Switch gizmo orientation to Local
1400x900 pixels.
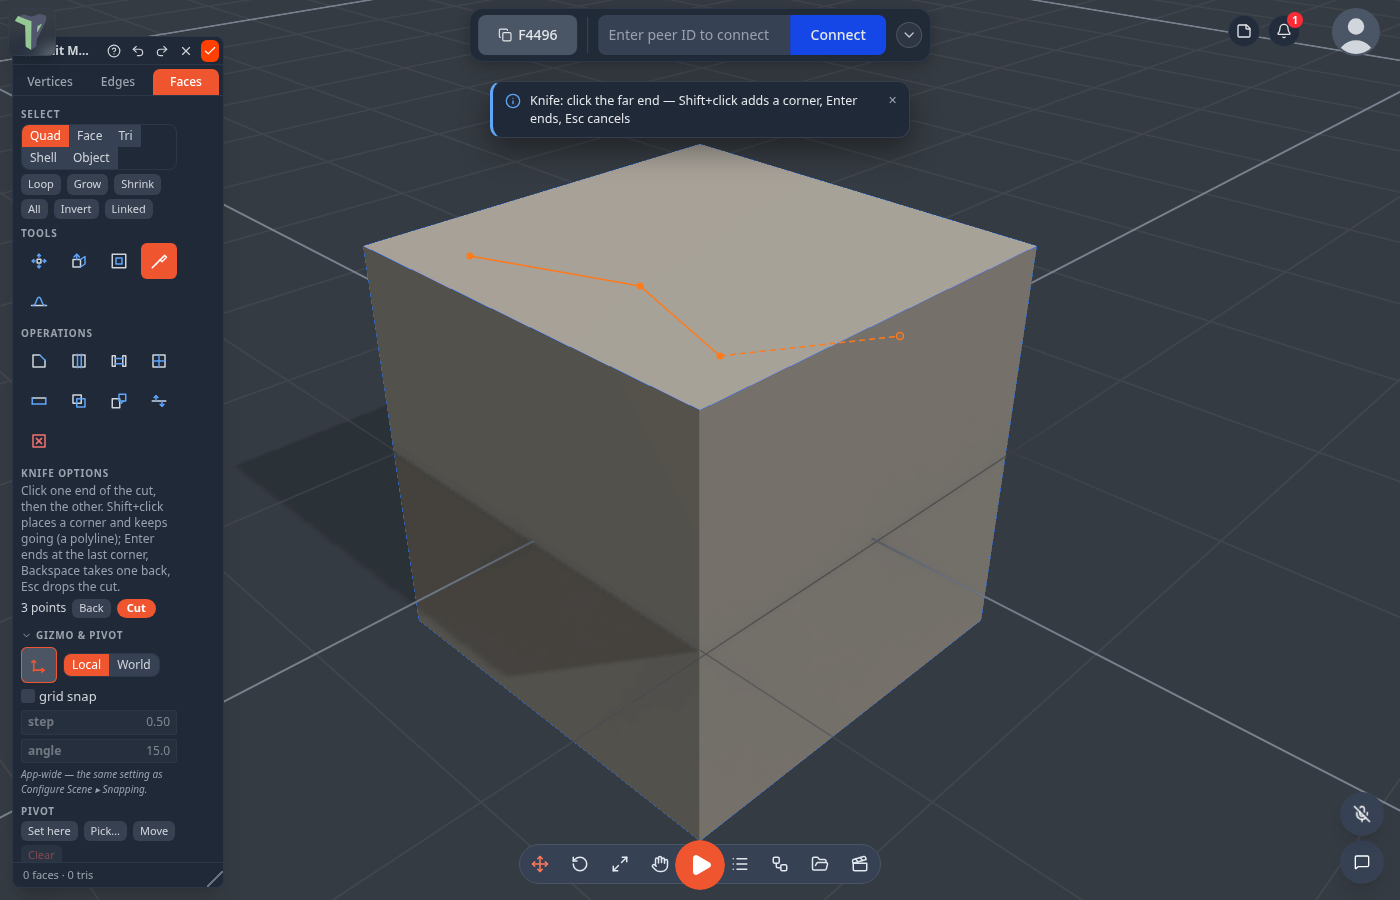coord(86,665)
